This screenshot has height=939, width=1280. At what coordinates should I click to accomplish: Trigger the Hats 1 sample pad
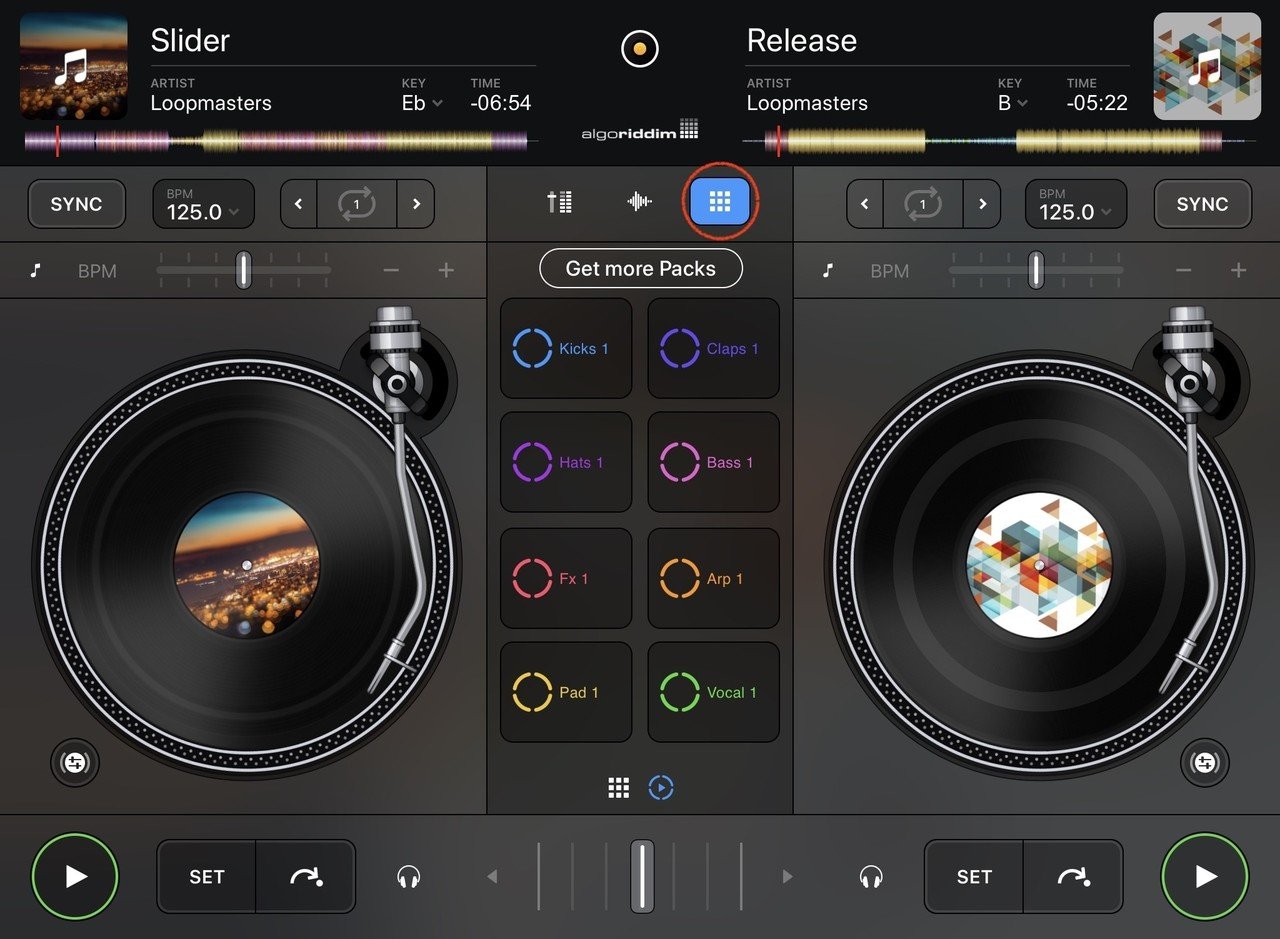click(x=566, y=462)
